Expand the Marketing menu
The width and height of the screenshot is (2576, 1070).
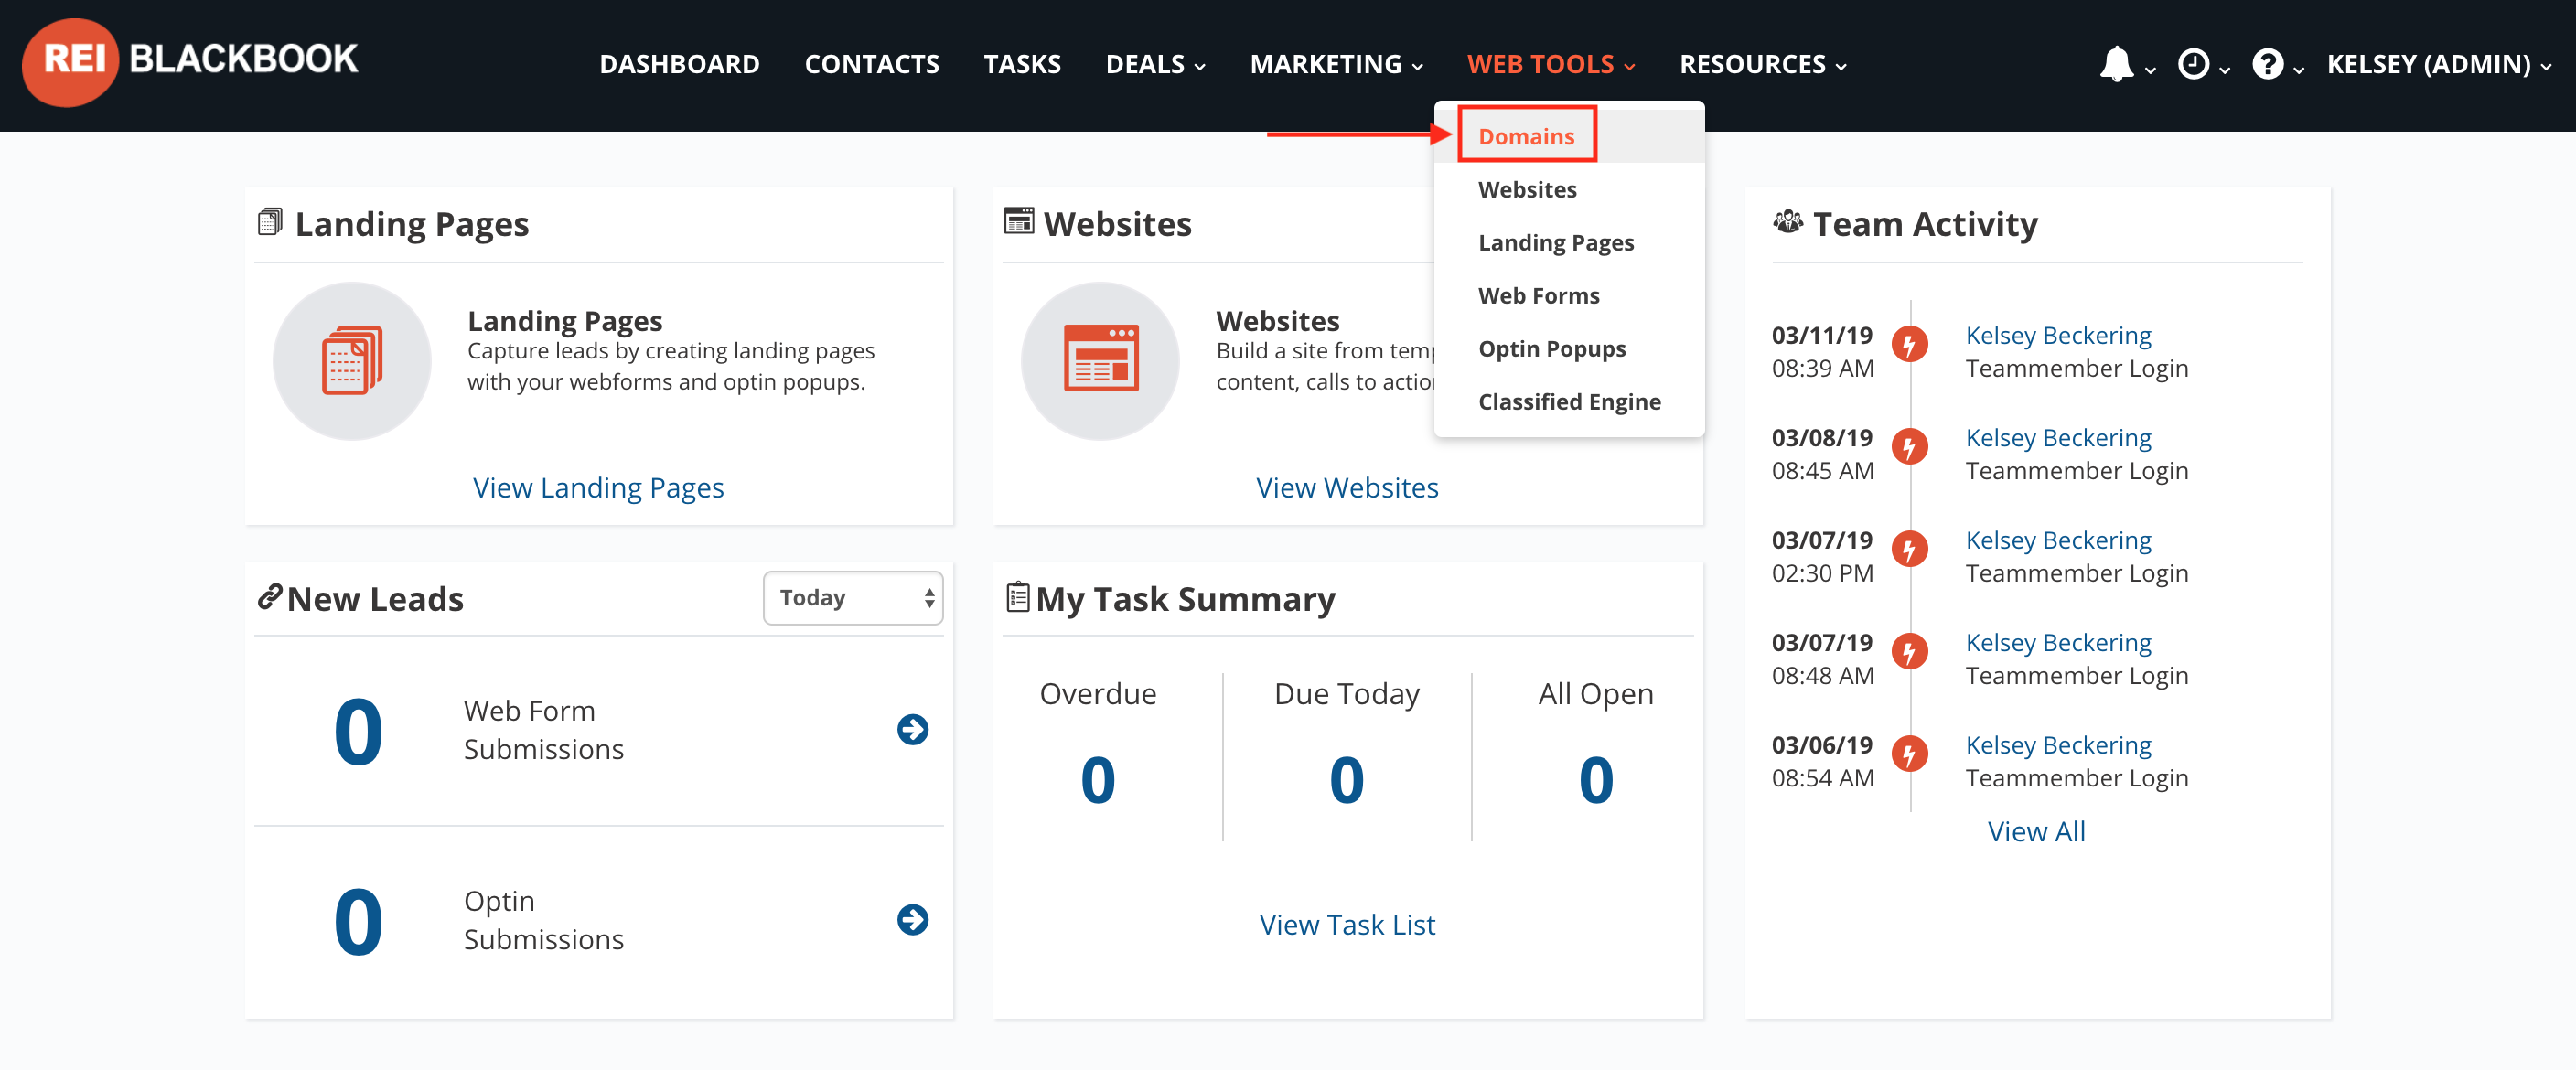coord(1336,64)
